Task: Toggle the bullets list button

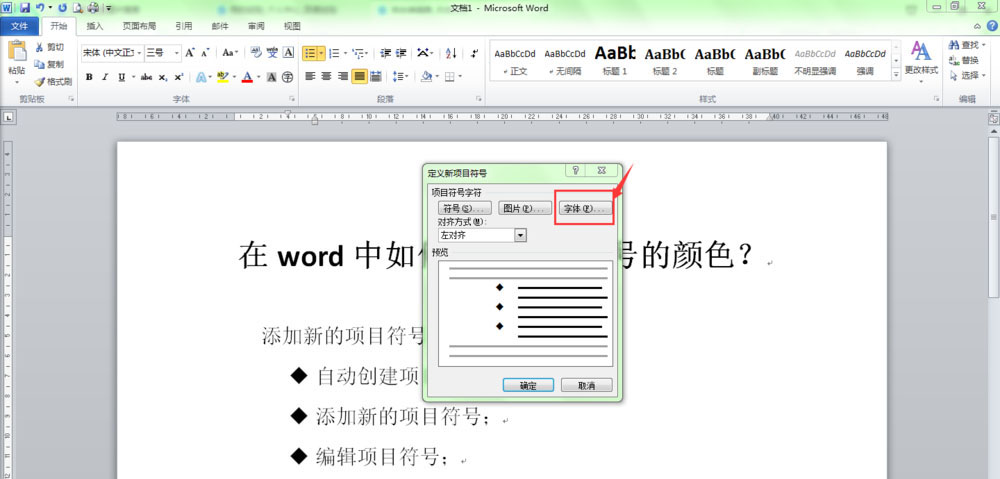Action: pyautogui.click(x=310, y=53)
